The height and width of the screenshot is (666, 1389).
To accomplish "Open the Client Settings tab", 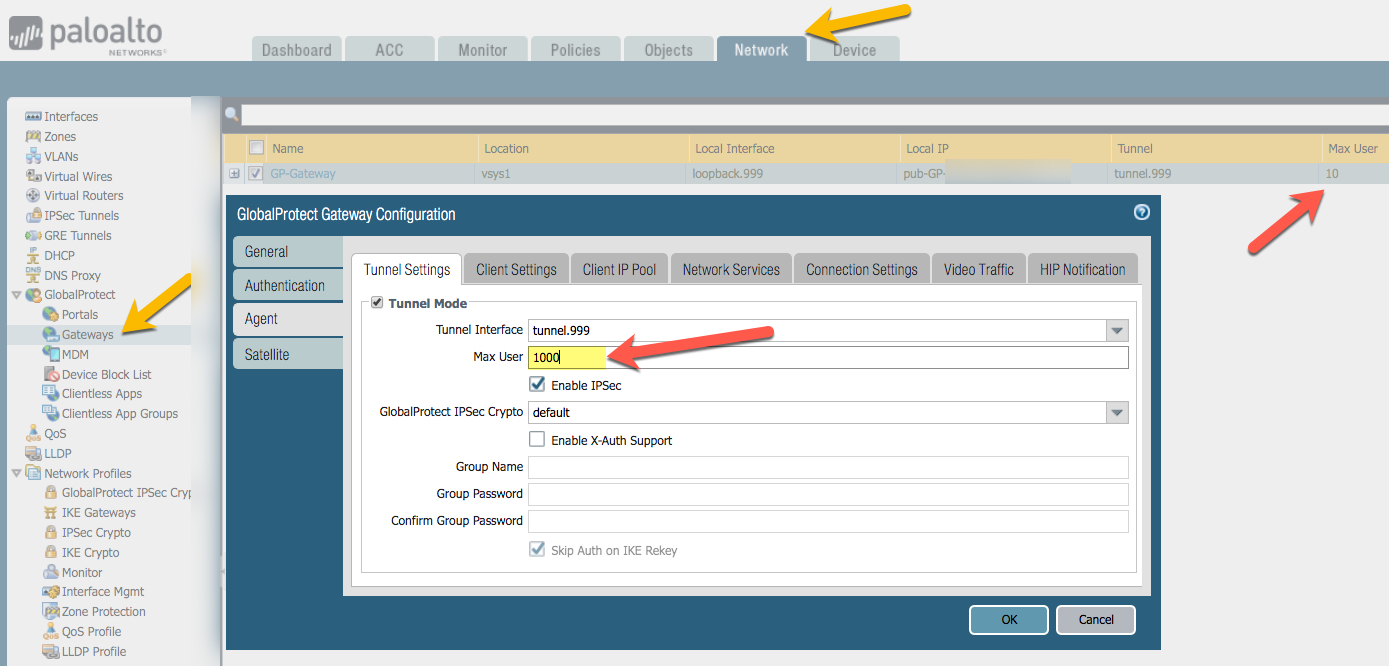I will coord(516,269).
